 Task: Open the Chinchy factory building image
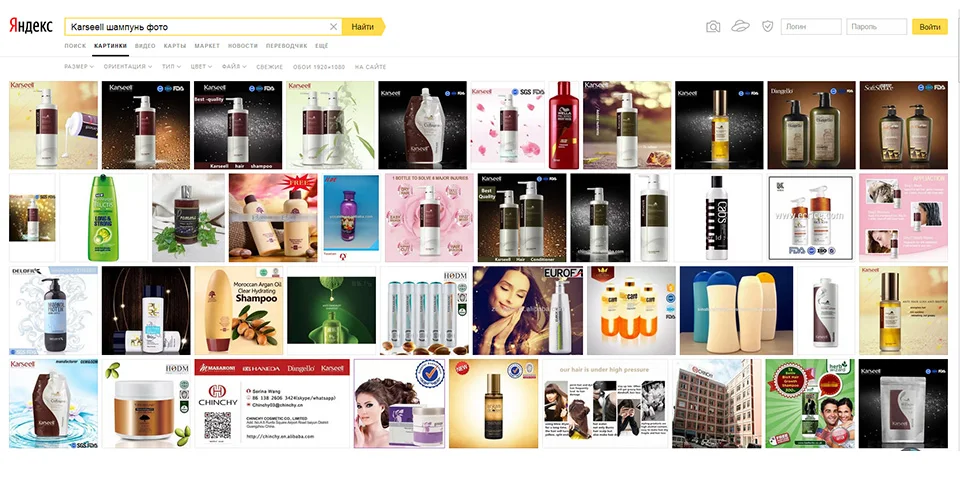[x=716, y=404]
